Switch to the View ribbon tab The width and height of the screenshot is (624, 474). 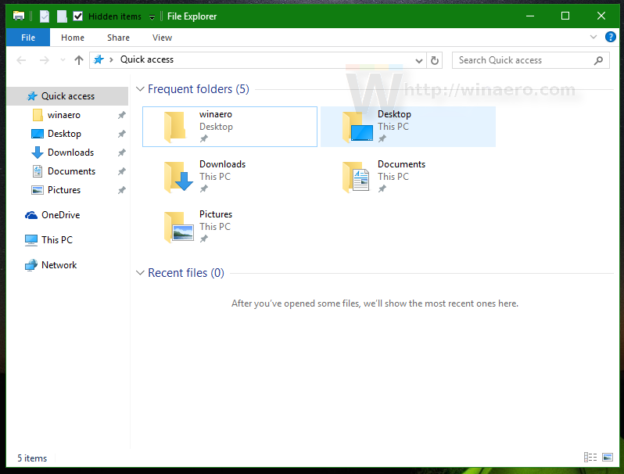pos(161,37)
